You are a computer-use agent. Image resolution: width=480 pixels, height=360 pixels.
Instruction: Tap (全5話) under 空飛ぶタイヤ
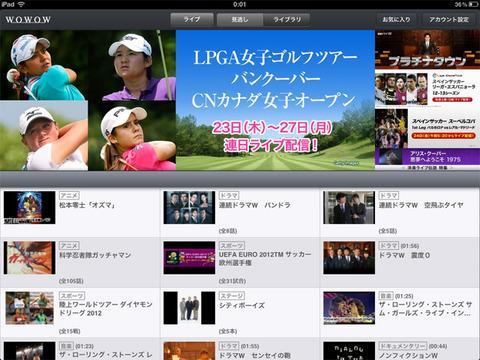[388, 231]
